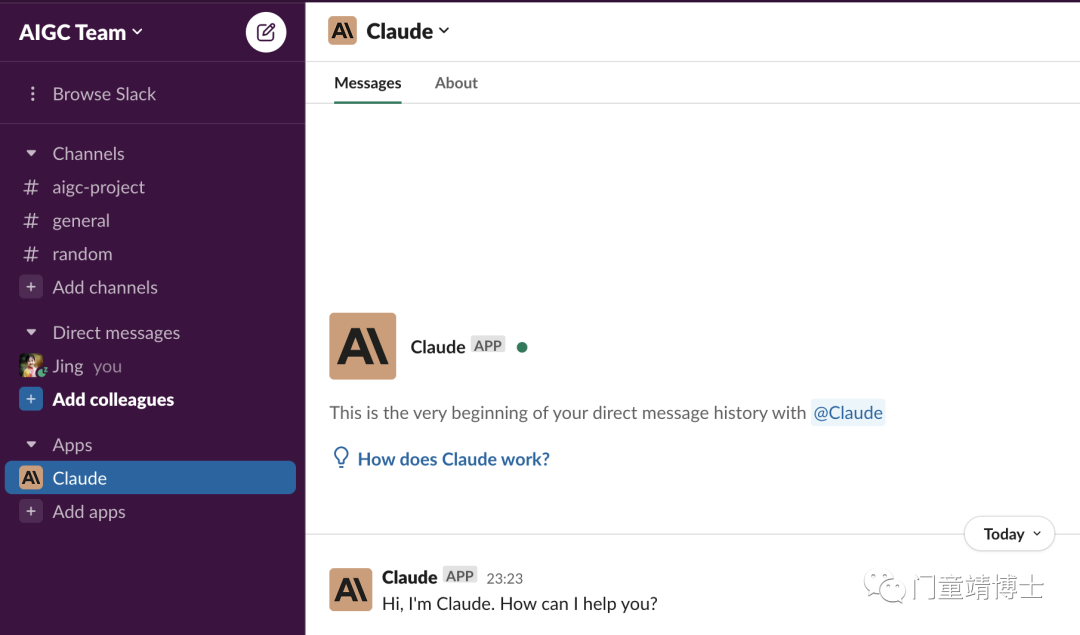The width and height of the screenshot is (1080, 635).
Task: Click the Add apps label
Action: point(89,512)
